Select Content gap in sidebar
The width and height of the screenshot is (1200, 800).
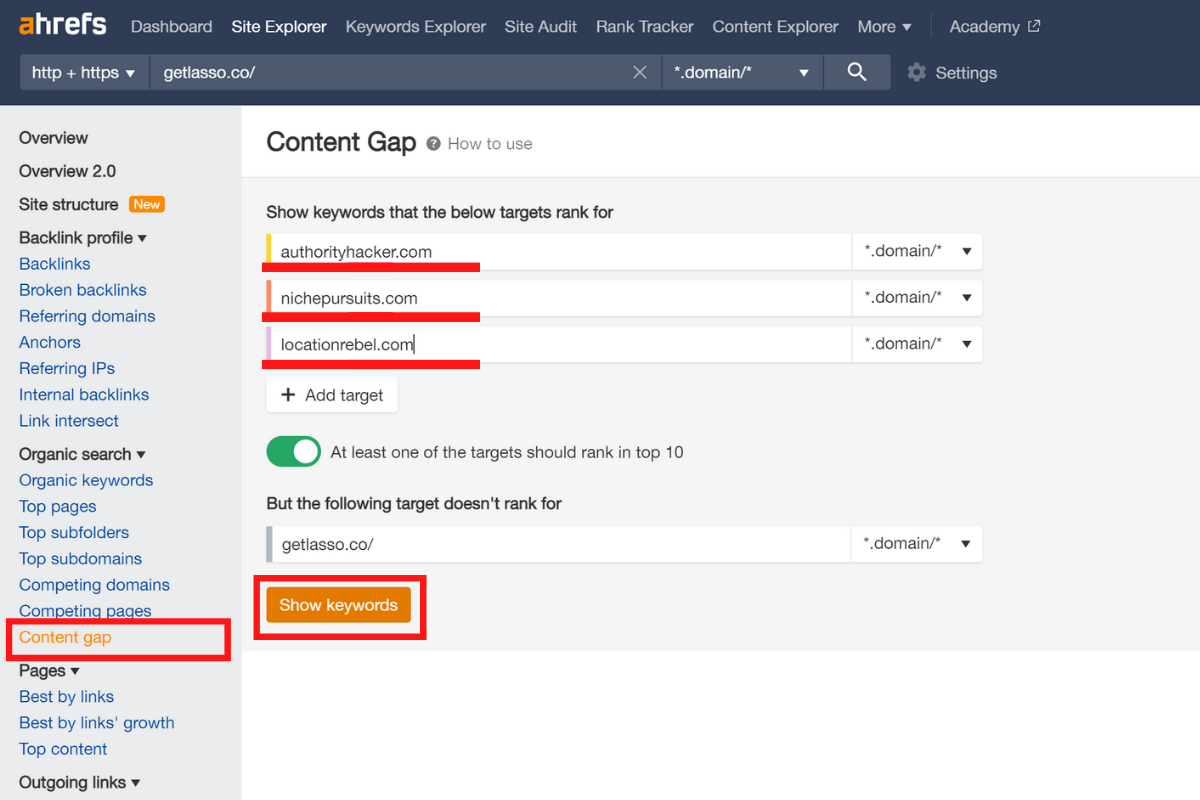click(65, 637)
